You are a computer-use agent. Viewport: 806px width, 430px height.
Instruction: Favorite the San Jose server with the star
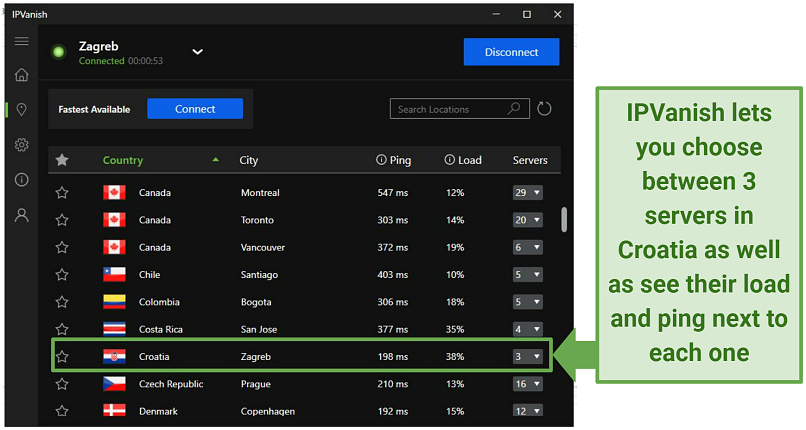click(x=62, y=329)
